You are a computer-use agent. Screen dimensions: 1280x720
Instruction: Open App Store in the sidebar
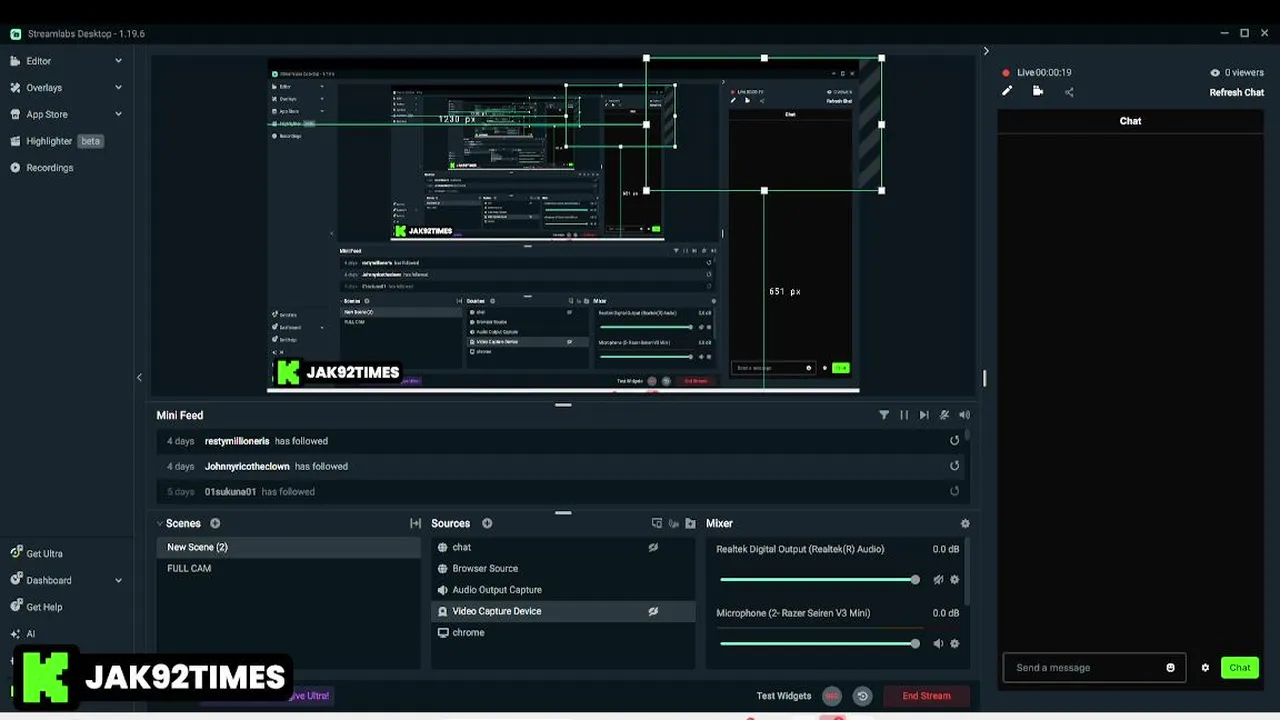(46, 115)
